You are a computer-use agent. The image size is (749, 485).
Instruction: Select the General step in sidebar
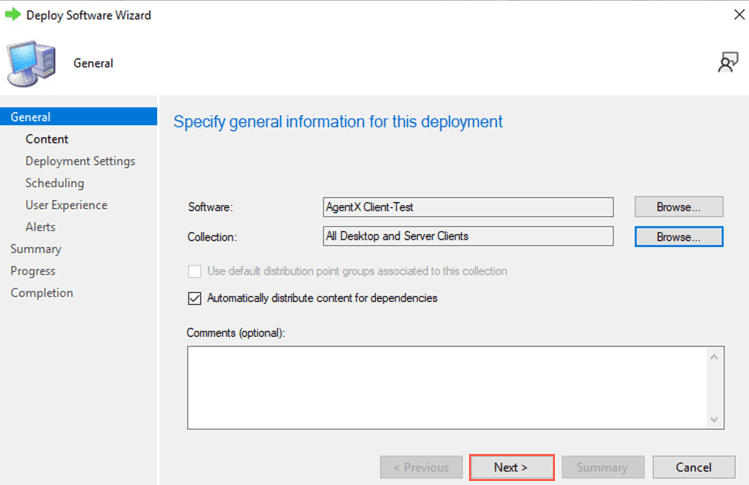[78, 117]
